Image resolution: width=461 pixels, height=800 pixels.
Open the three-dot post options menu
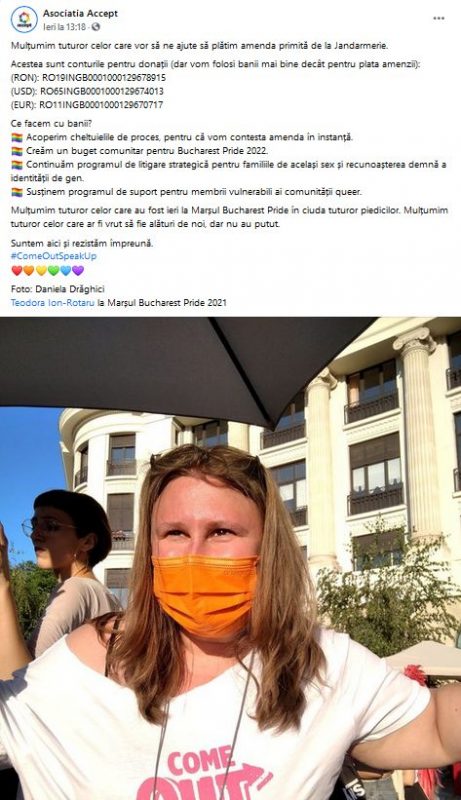pyautogui.click(x=439, y=18)
